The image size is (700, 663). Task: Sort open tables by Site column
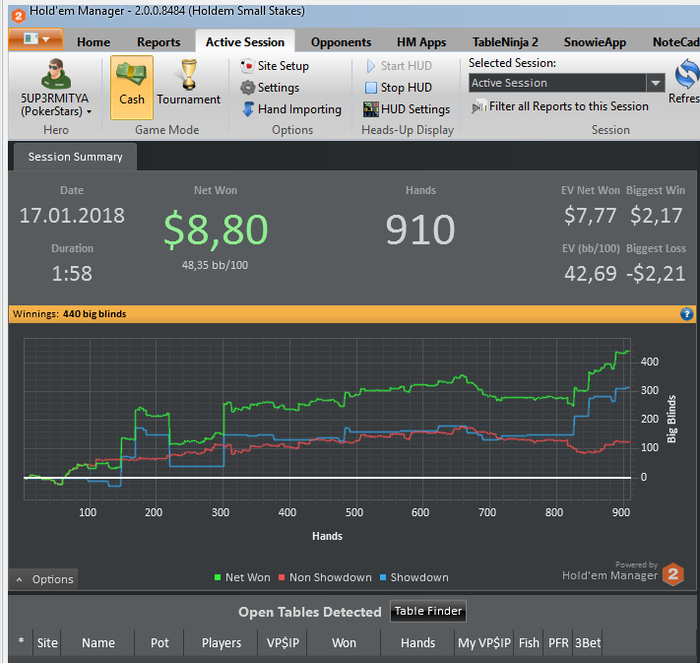47,643
